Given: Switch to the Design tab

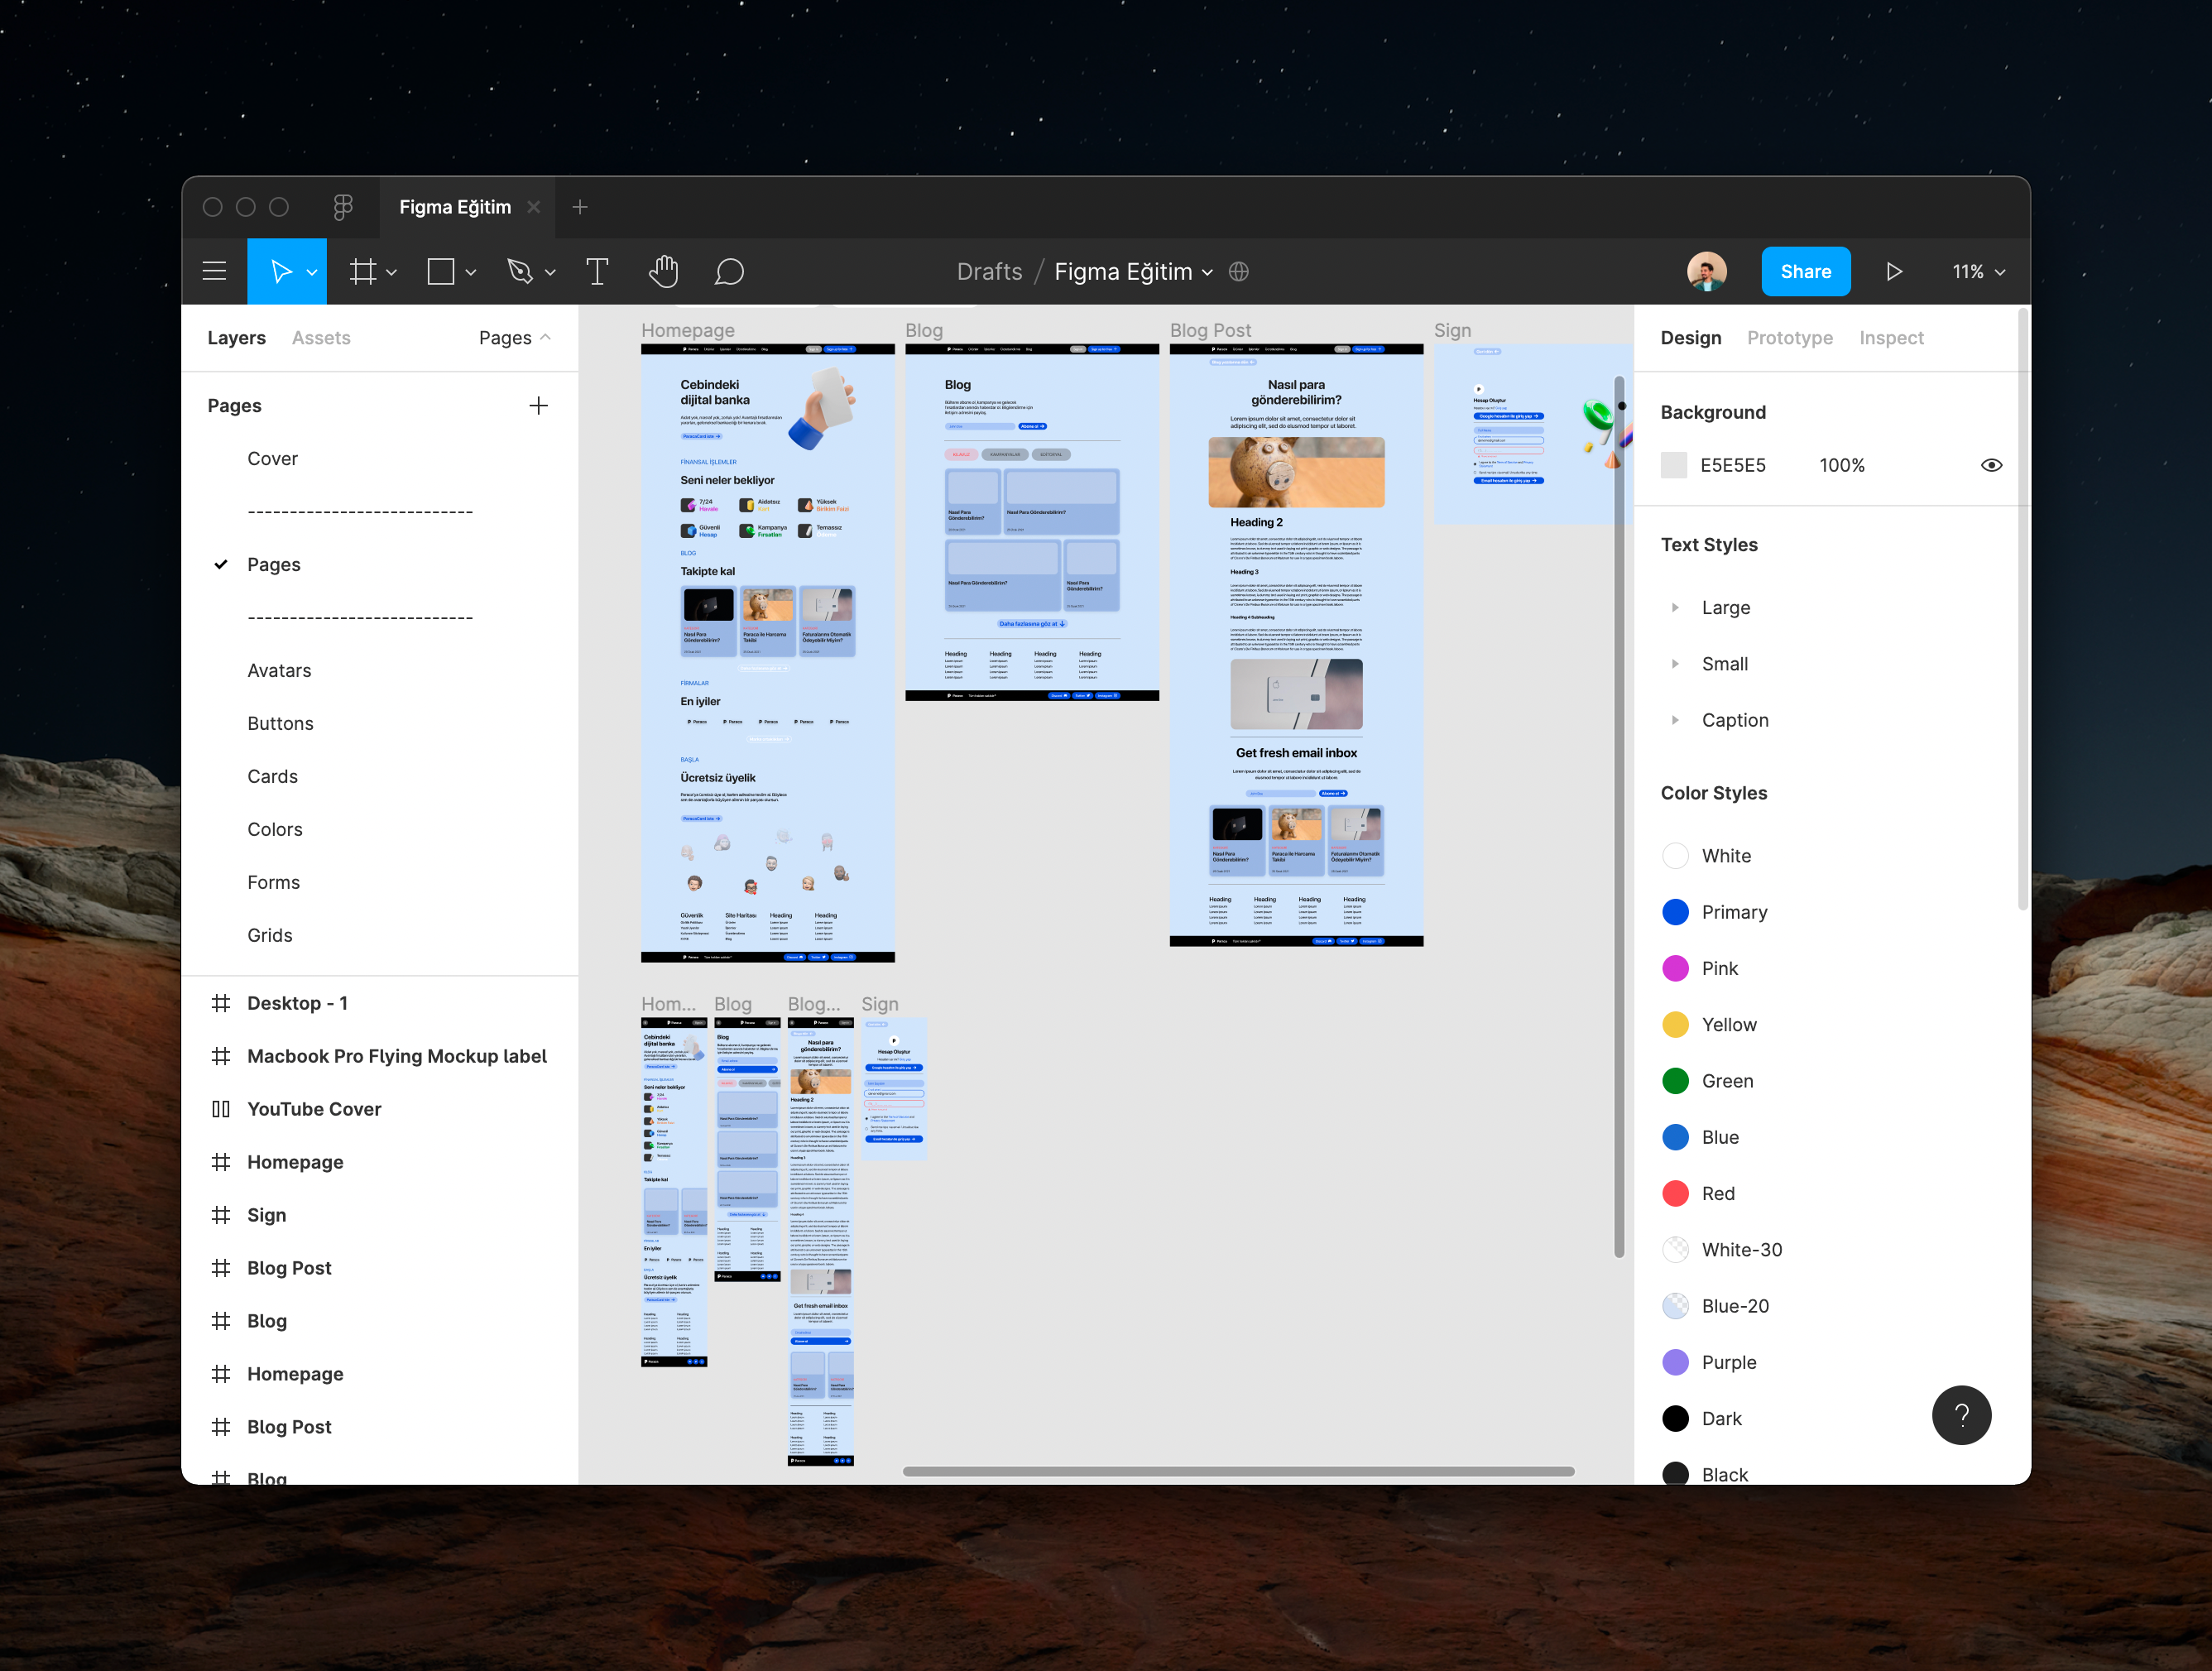Looking at the screenshot, I should click(x=1691, y=338).
